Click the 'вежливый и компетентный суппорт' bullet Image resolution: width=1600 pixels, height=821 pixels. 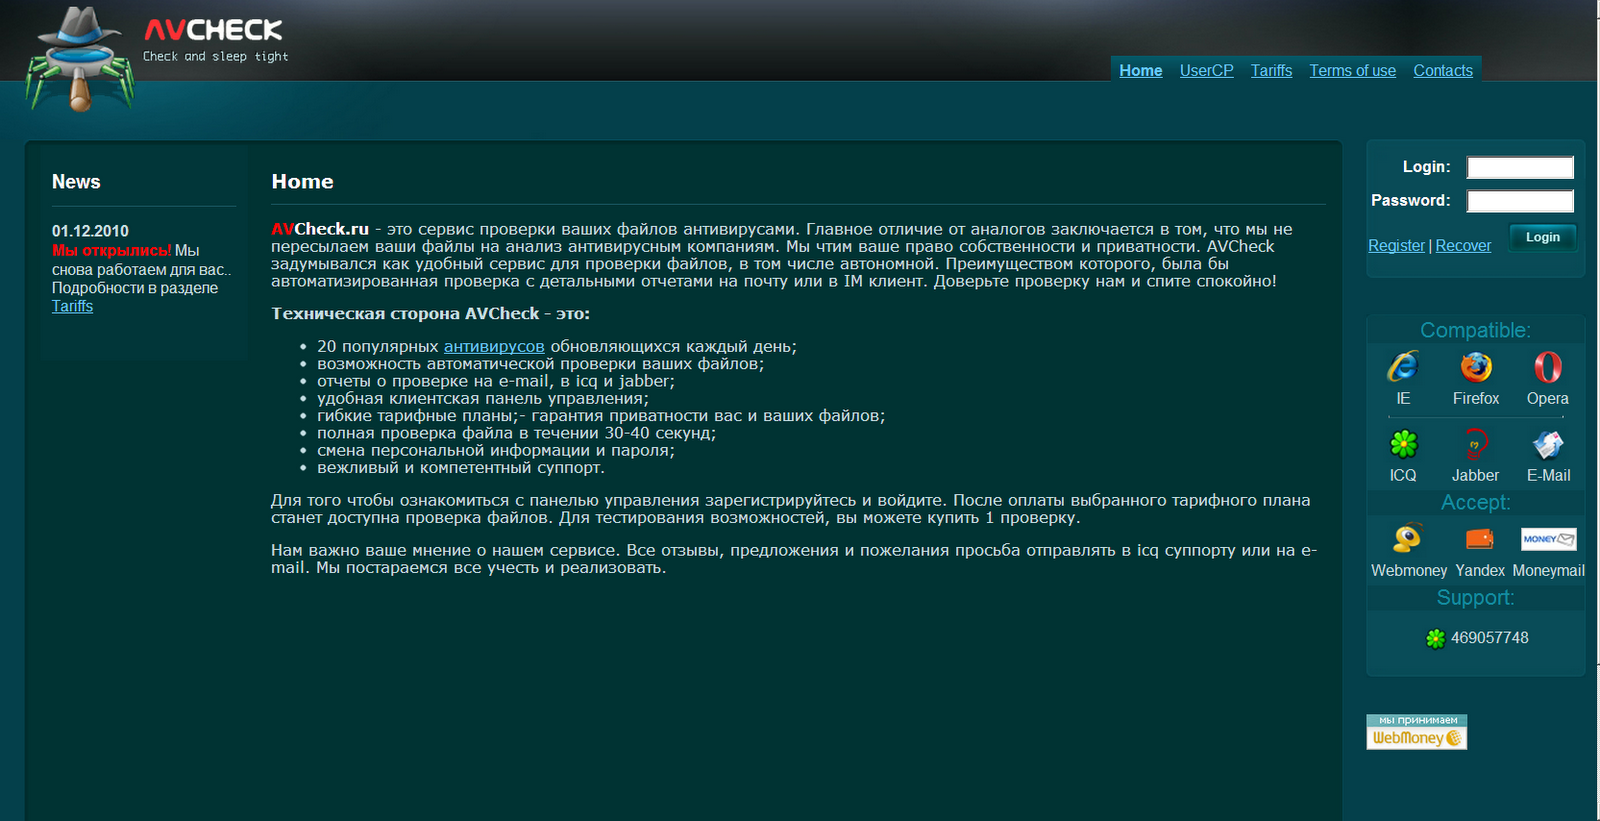460,468
